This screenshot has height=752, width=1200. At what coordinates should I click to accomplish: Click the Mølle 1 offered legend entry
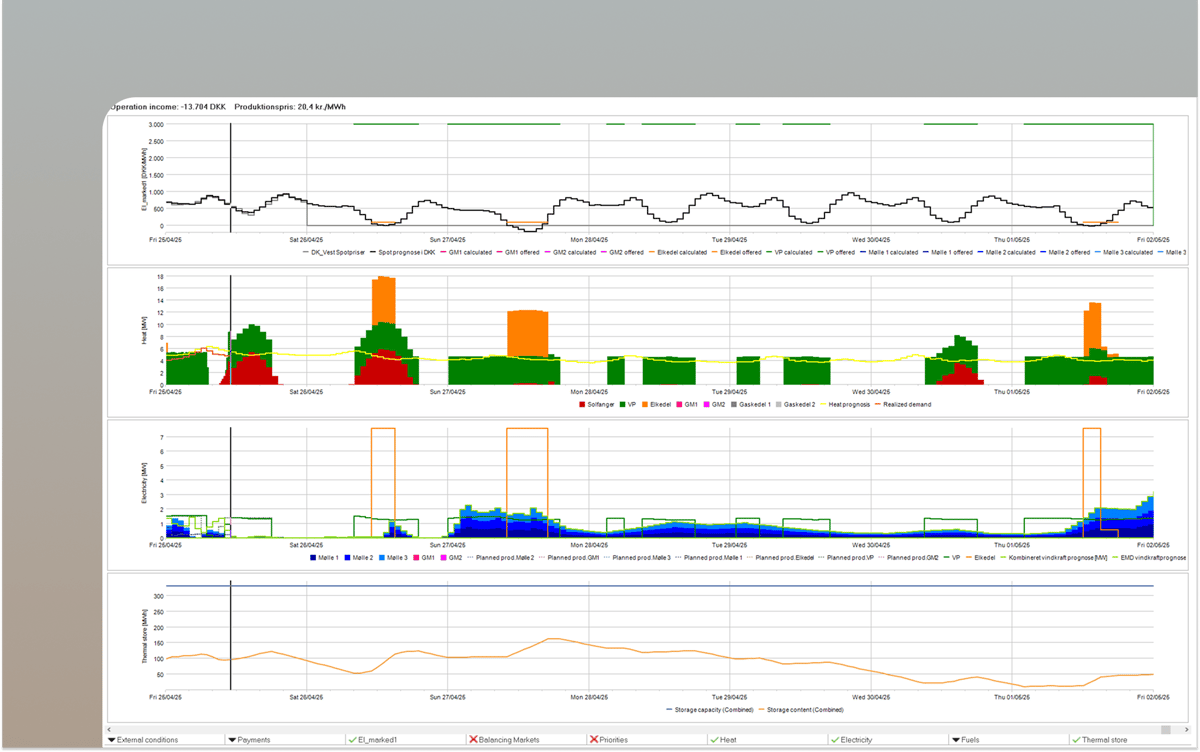pyautogui.click(x=946, y=252)
